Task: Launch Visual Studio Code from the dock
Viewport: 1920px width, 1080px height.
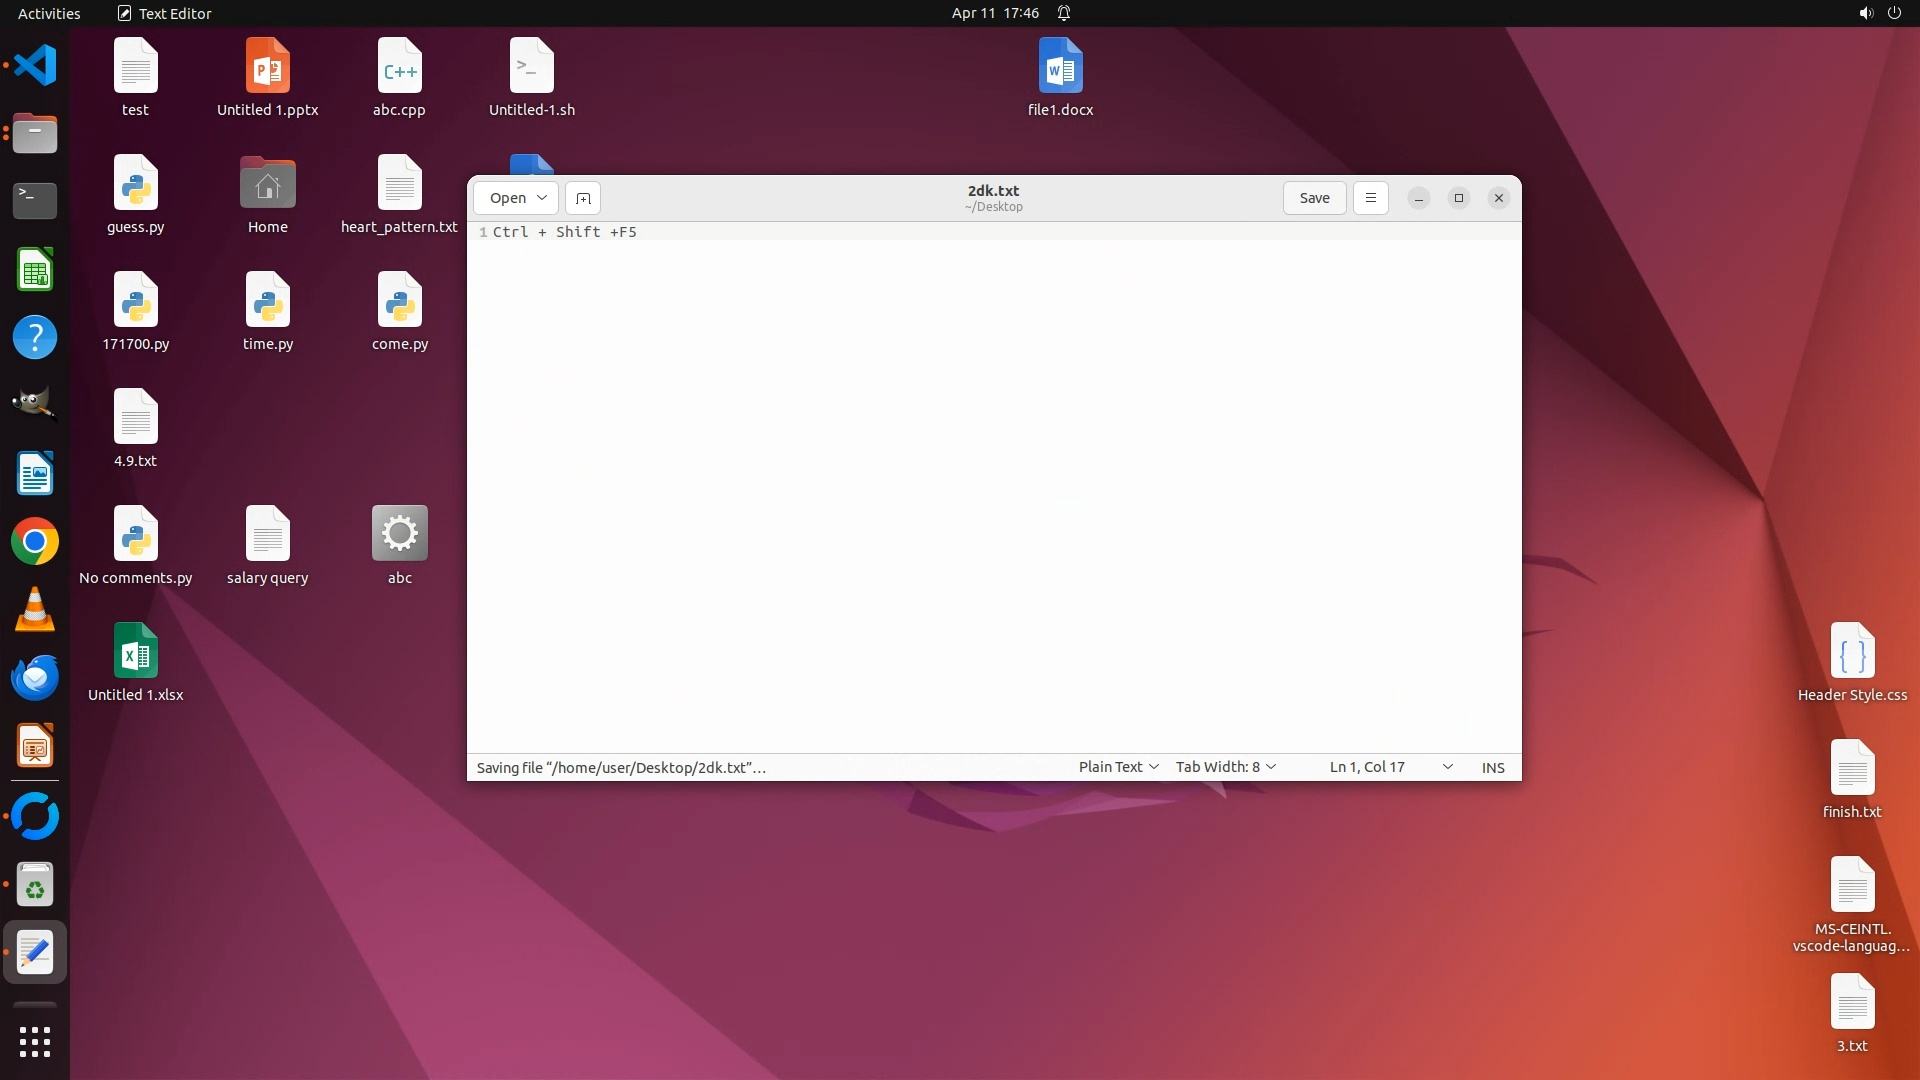Action: click(35, 66)
